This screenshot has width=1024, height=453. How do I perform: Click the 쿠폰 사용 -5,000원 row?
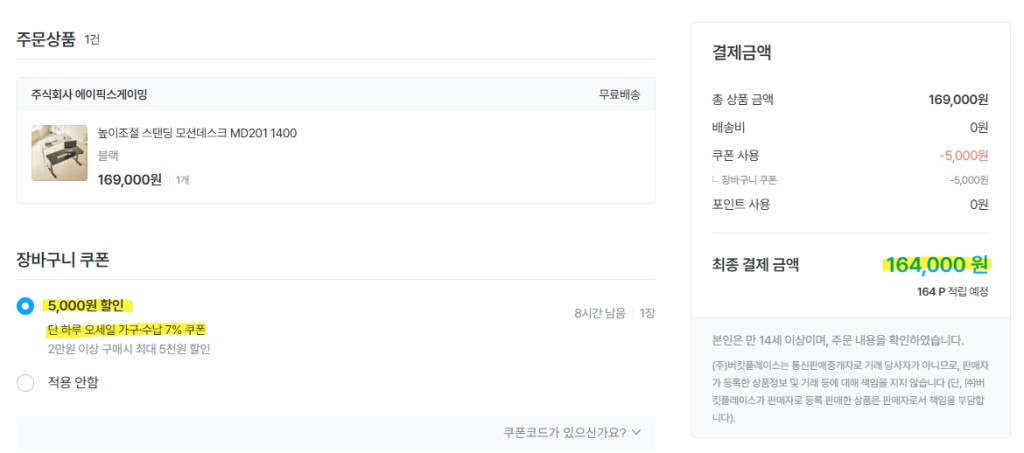(848, 155)
